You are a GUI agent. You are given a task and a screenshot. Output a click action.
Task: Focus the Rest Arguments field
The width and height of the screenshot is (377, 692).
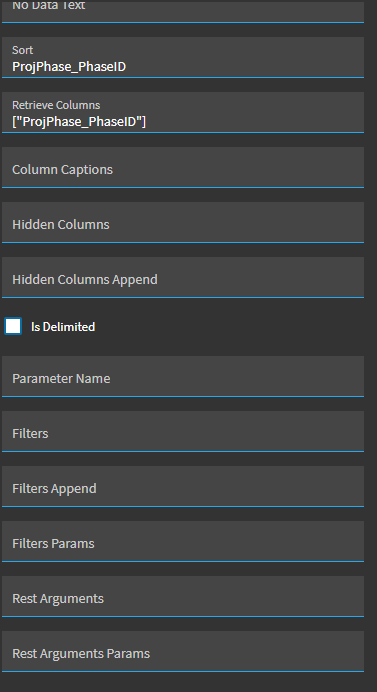point(183,596)
